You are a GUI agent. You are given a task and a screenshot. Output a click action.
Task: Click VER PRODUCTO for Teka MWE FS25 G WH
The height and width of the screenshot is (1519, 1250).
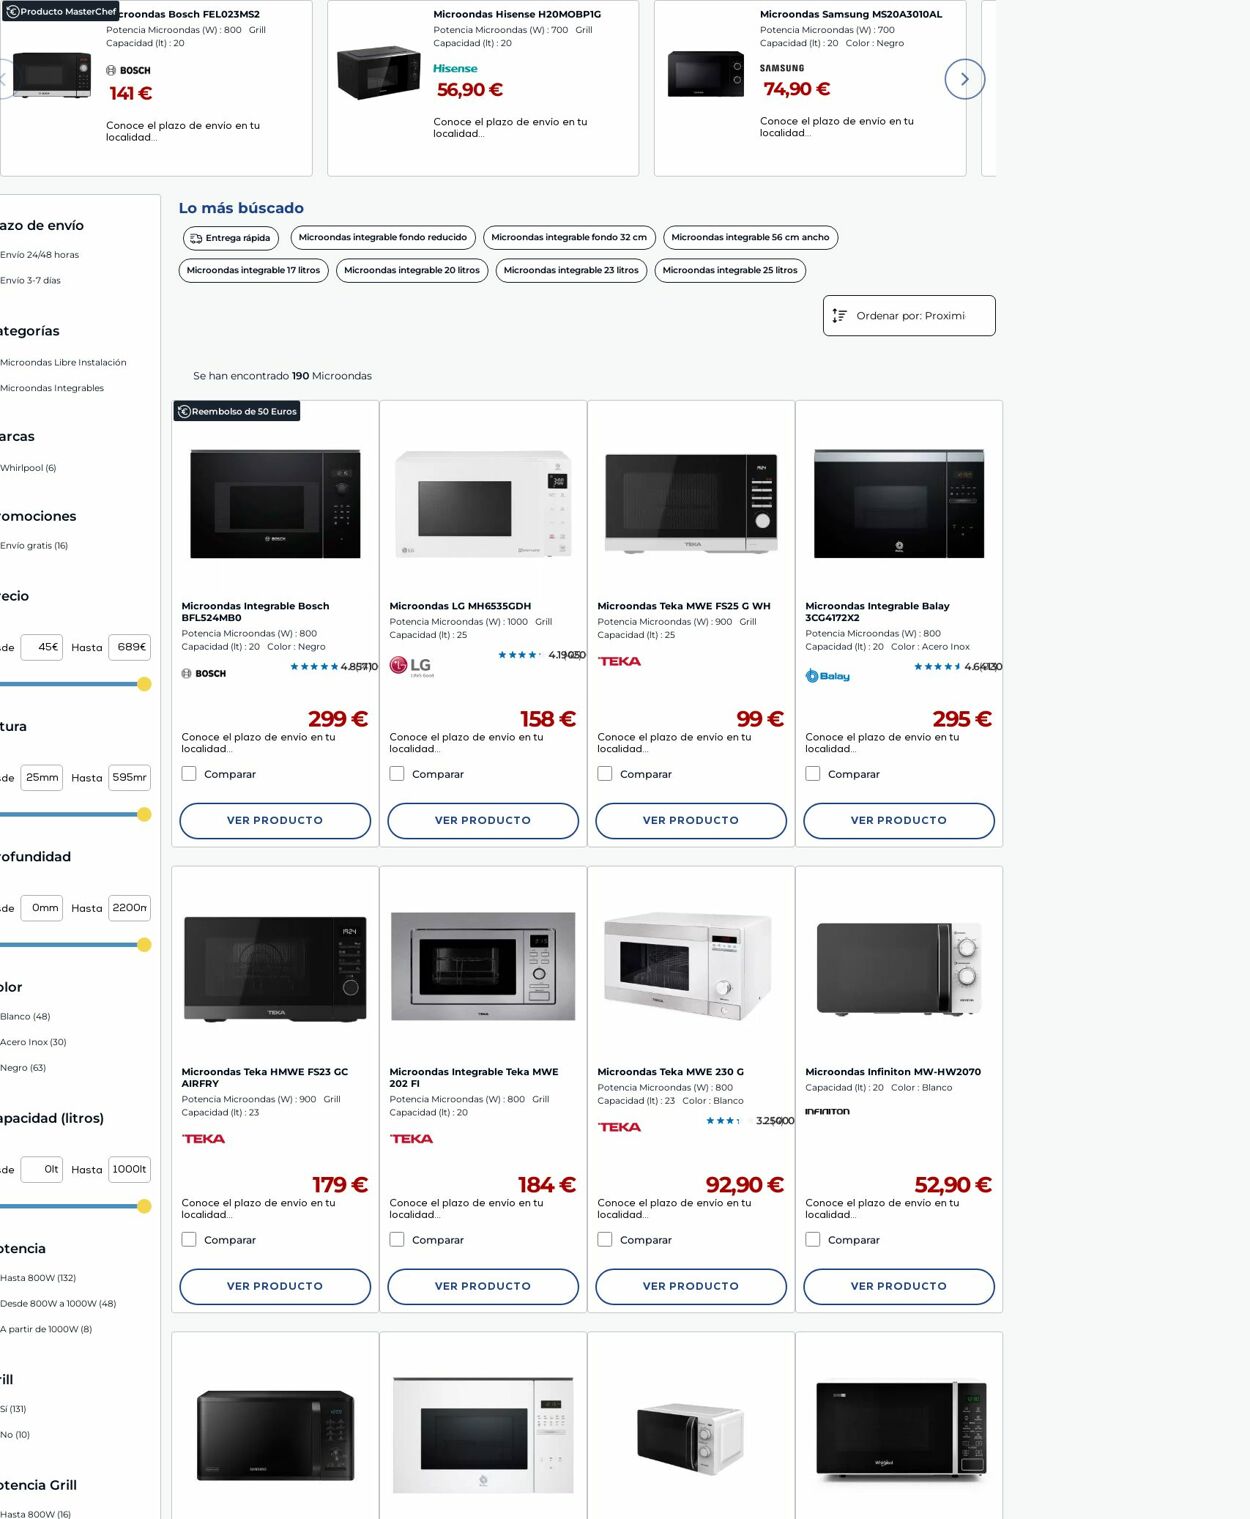point(691,820)
